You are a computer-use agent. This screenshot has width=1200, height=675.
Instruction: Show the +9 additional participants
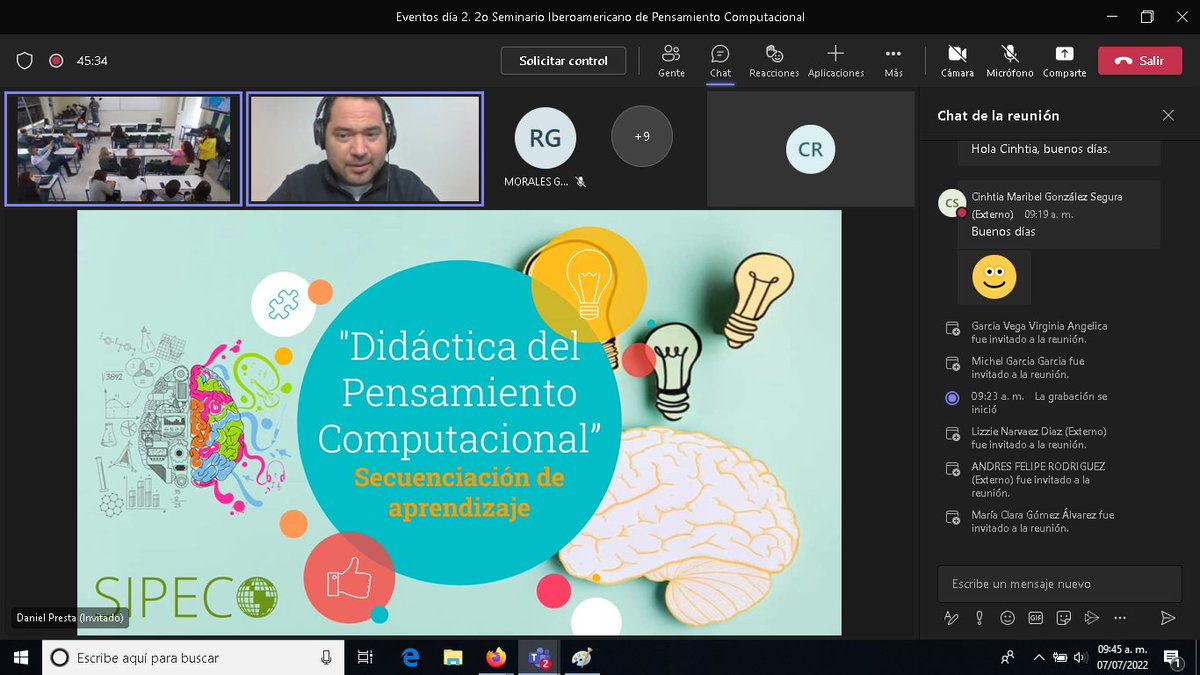point(642,136)
